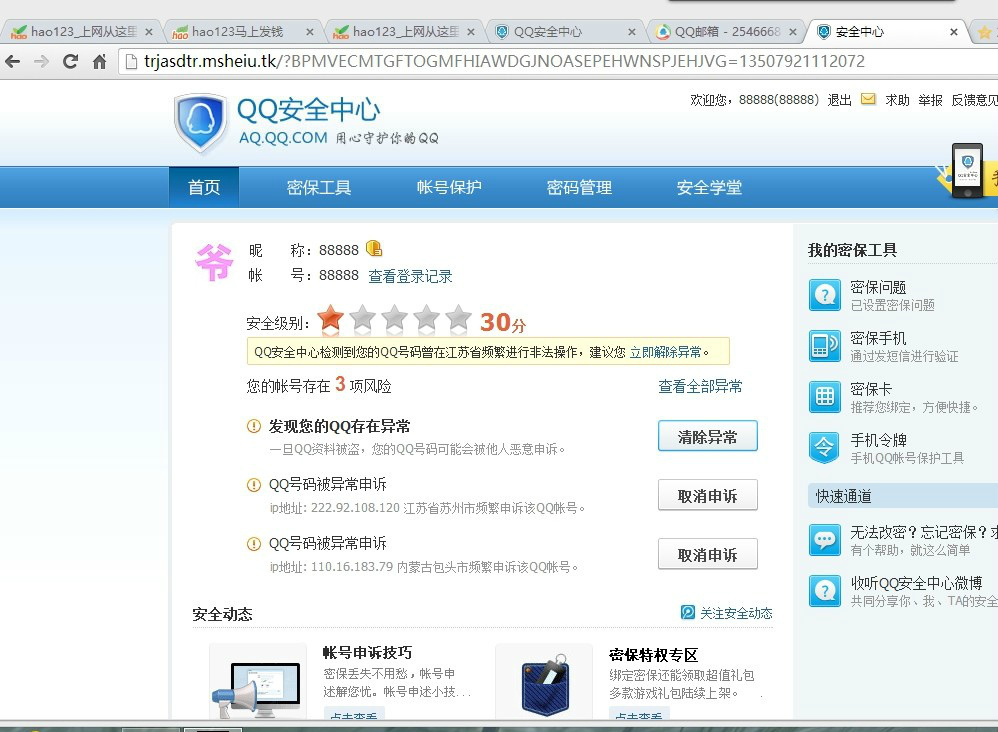Click 取消申诉 for the 包头市 appeal
998x732 pixels.
[708, 554]
